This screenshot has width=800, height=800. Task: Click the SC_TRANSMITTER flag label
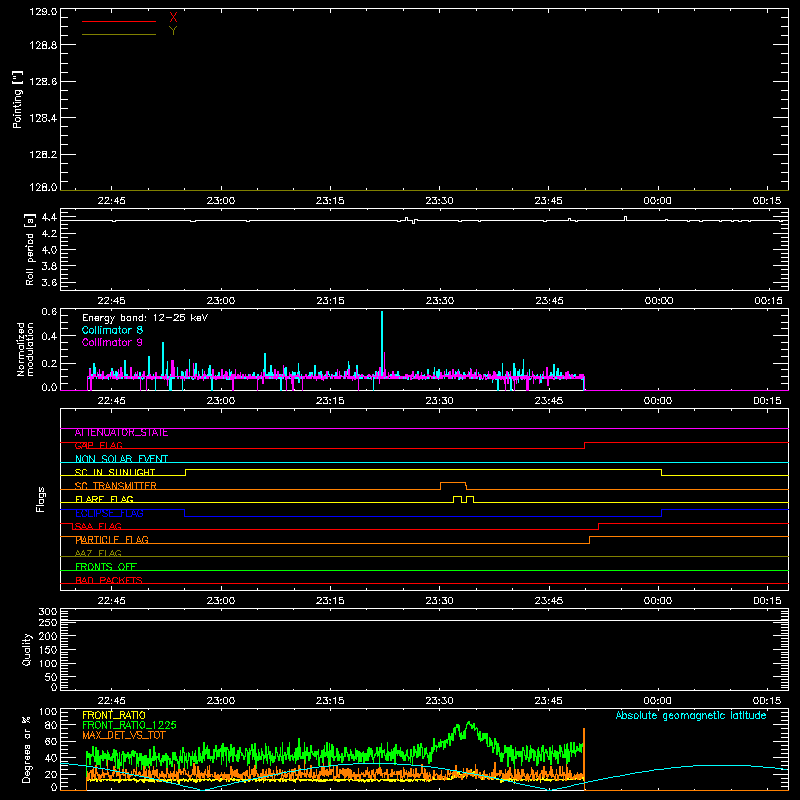pos(116,486)
